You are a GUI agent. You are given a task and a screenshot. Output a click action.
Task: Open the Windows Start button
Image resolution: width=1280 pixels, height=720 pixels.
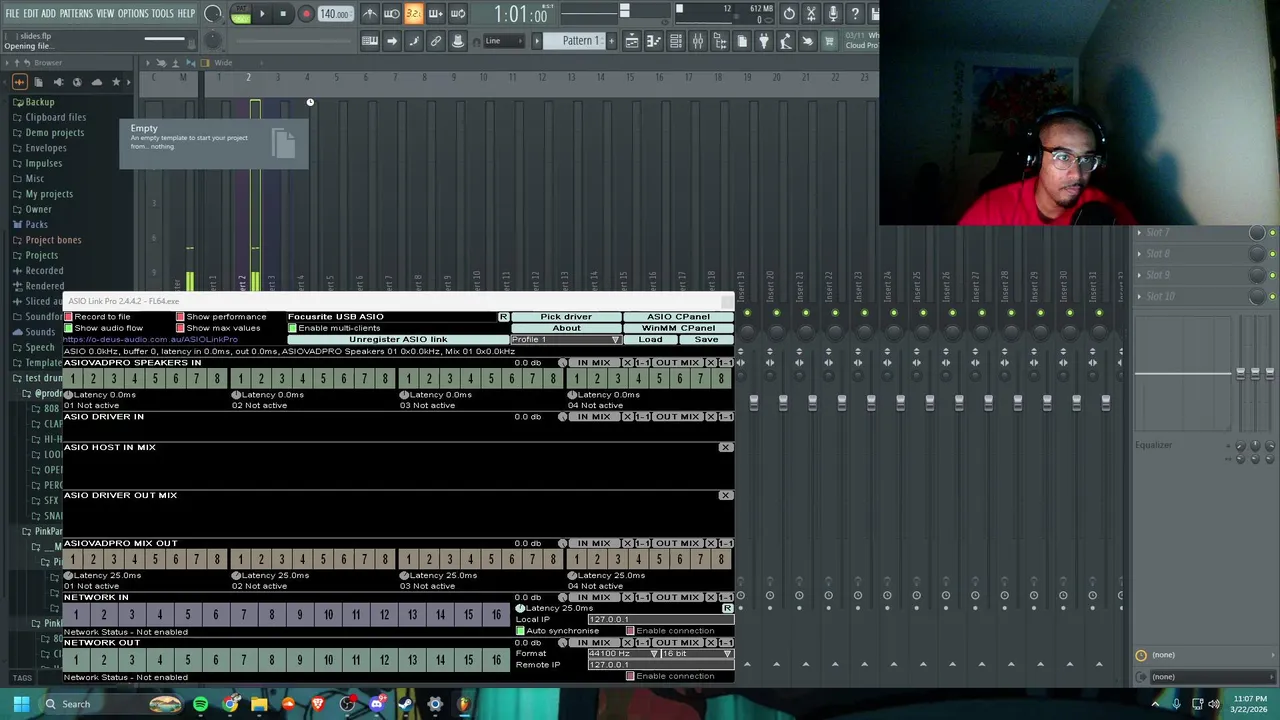pyautogui.click(x=21, y=704)
